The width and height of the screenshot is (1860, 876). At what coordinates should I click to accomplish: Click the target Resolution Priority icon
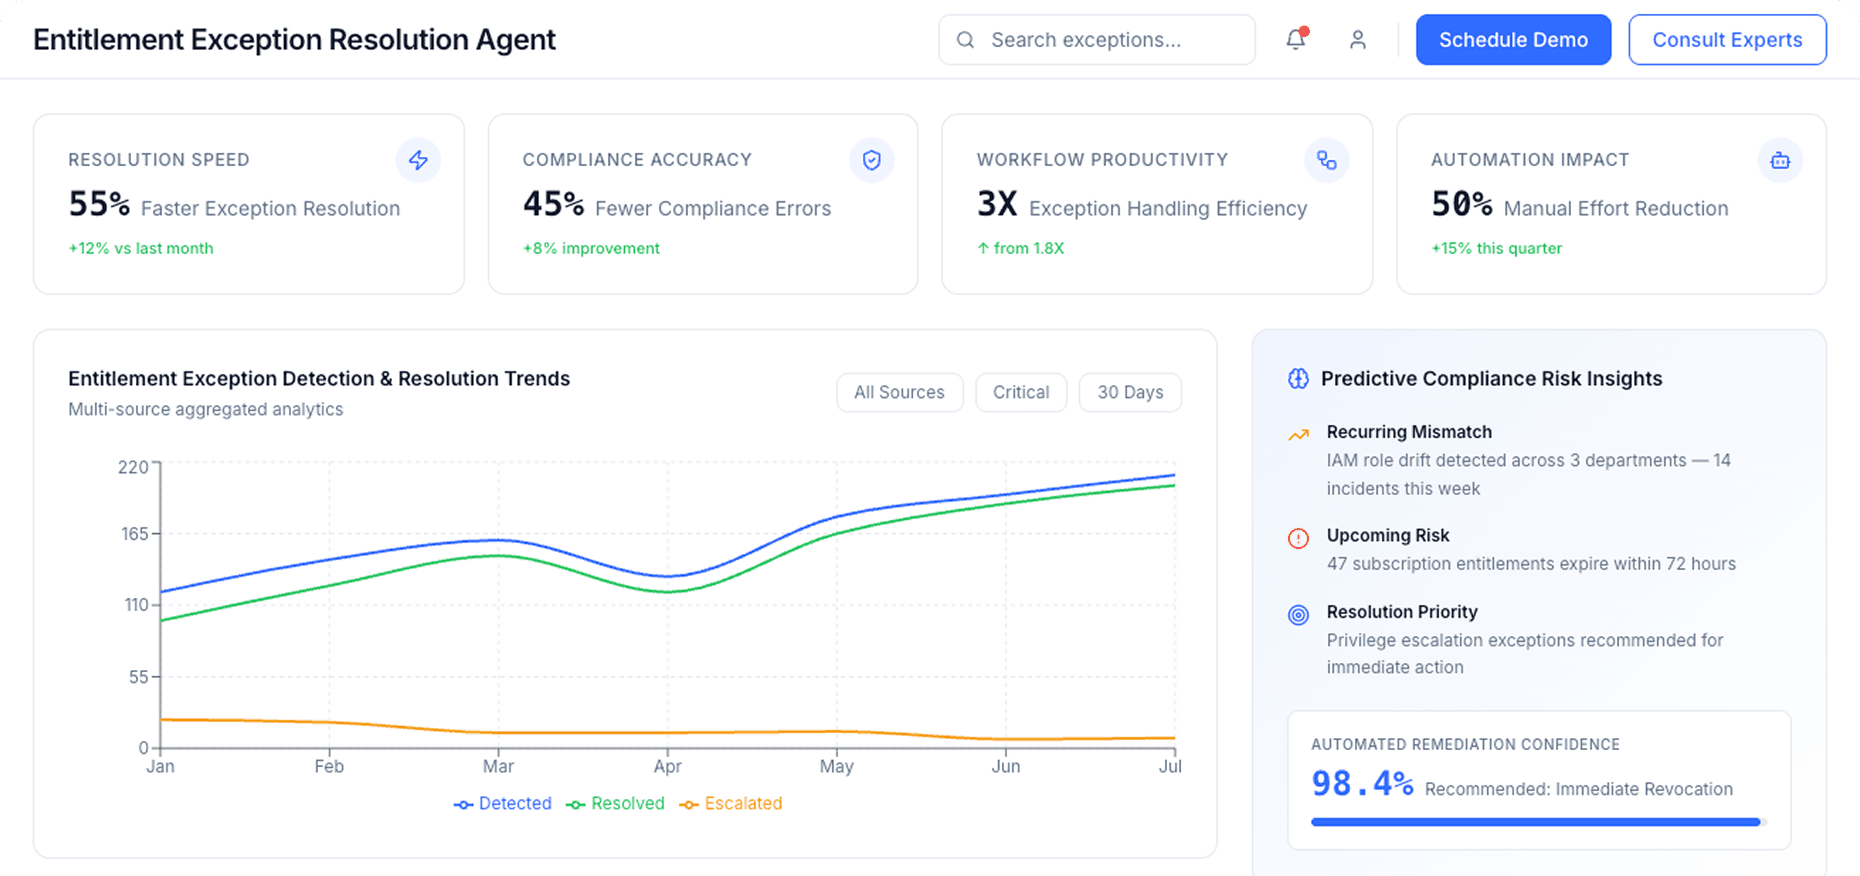(x=1298, y=615)
